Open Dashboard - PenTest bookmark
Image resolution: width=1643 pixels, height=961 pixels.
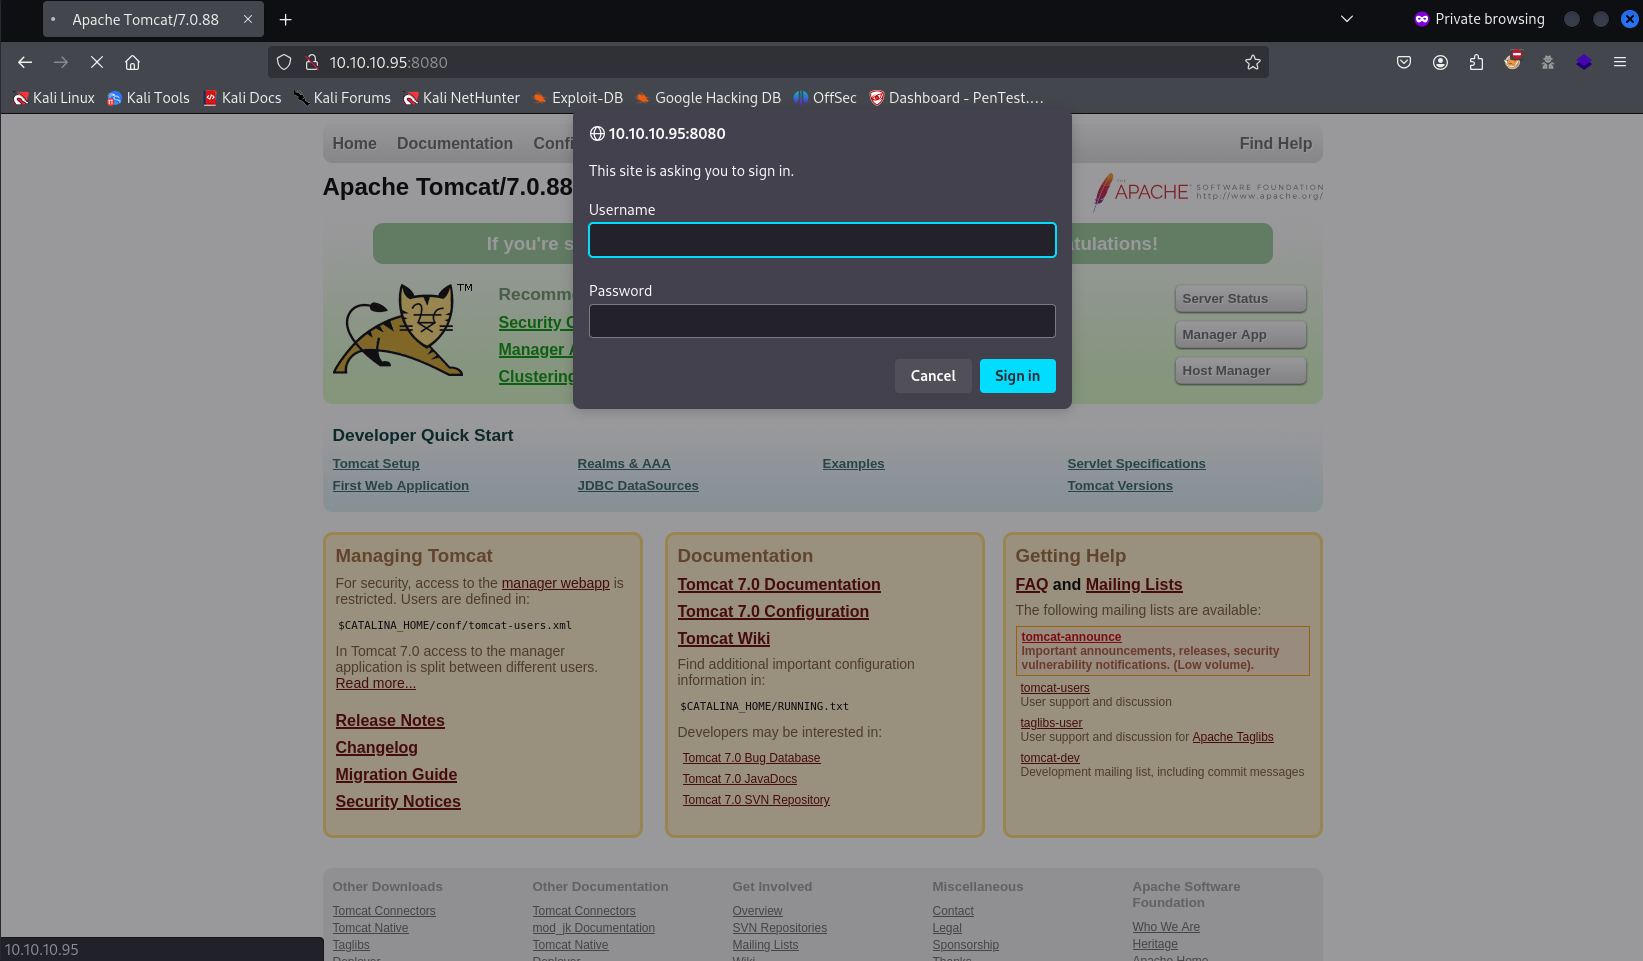(x=956, y=98)
